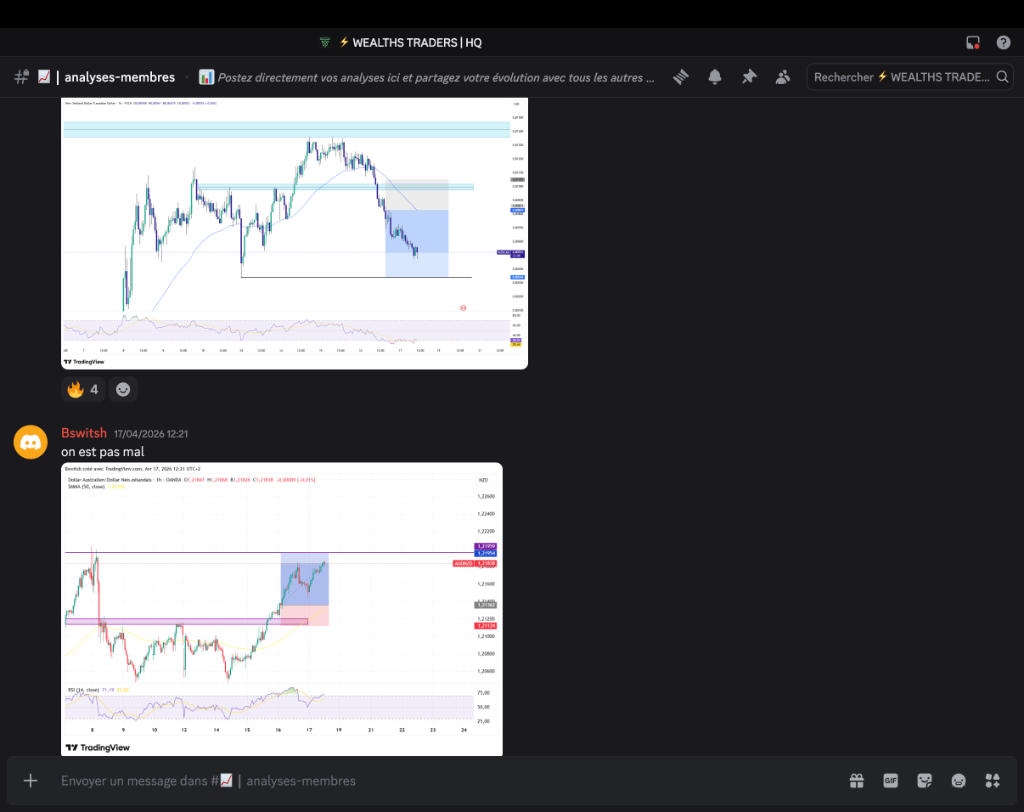Toggle the member list icon
This screenshot has width=1024, height=812.
[782, 77]
